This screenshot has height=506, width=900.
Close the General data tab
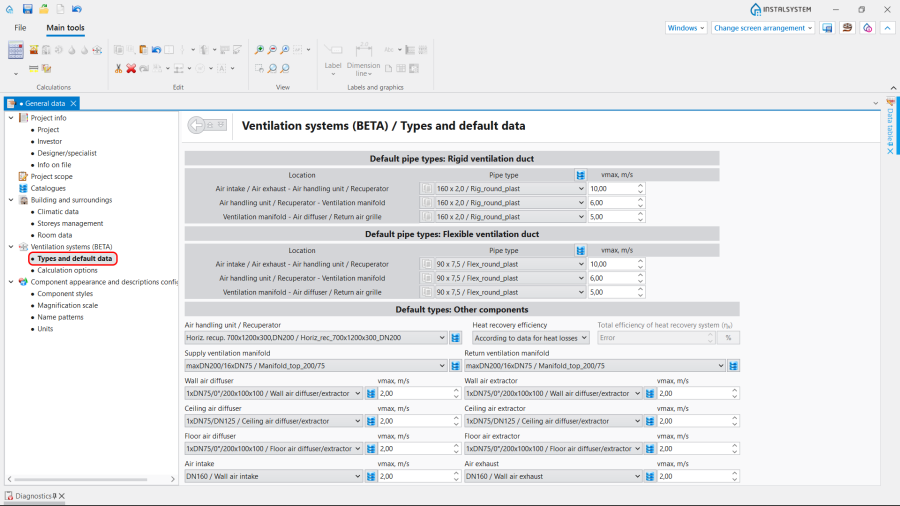[x=73, y=104]
